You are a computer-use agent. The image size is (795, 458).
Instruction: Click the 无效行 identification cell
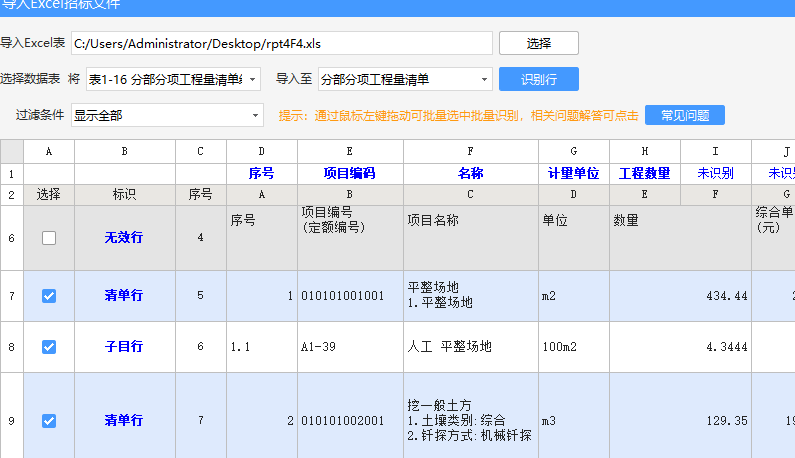click(125, 238)
